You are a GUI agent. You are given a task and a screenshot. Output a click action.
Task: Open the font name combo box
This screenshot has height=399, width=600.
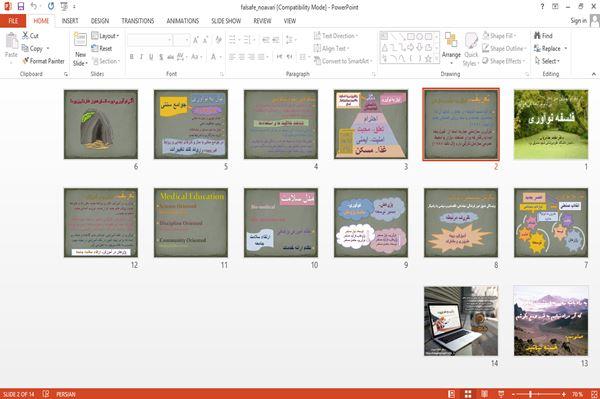click(150, 40)
